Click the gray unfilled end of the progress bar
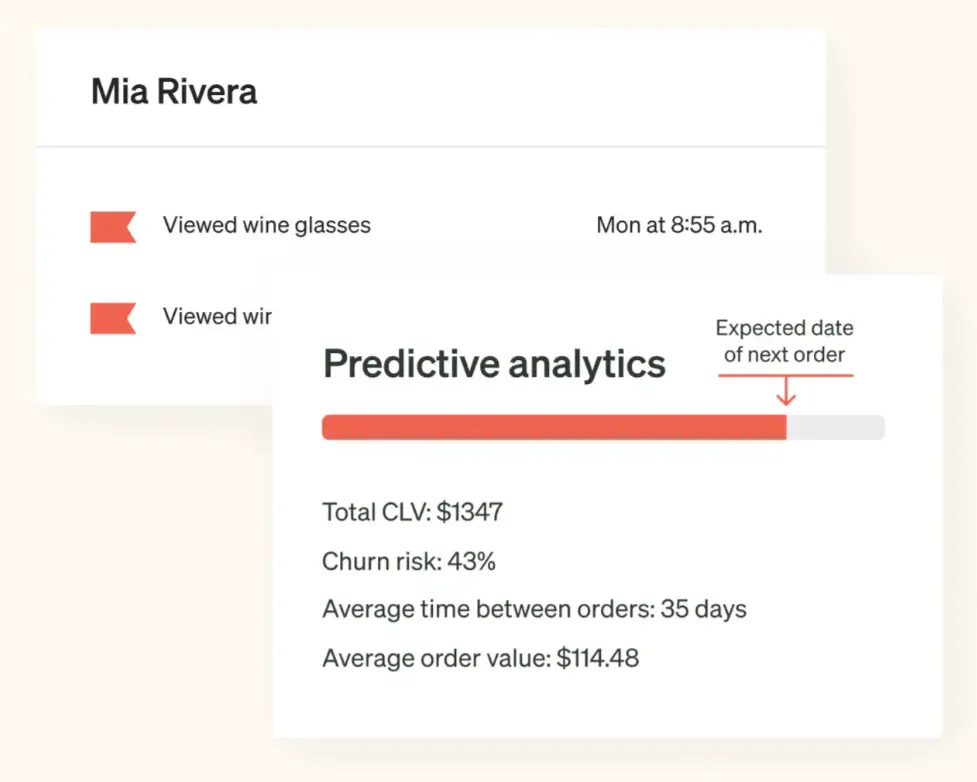Screen dimensions: 977x782 click(836, 428)
